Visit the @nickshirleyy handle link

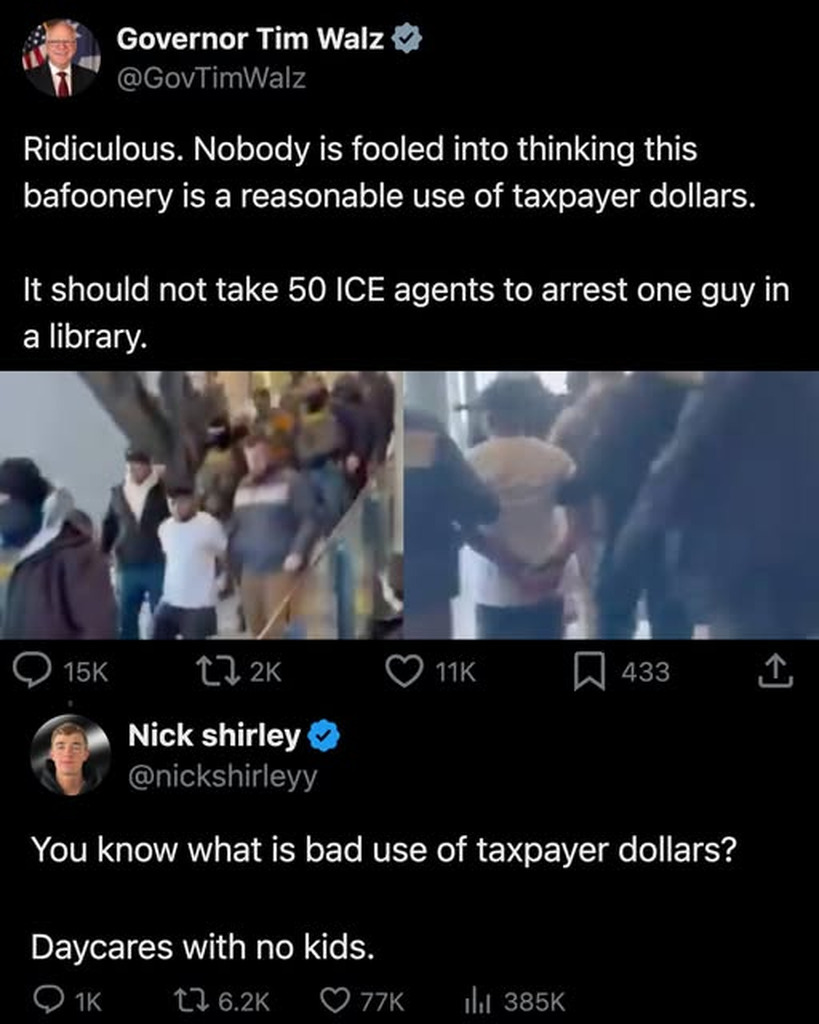222,776
